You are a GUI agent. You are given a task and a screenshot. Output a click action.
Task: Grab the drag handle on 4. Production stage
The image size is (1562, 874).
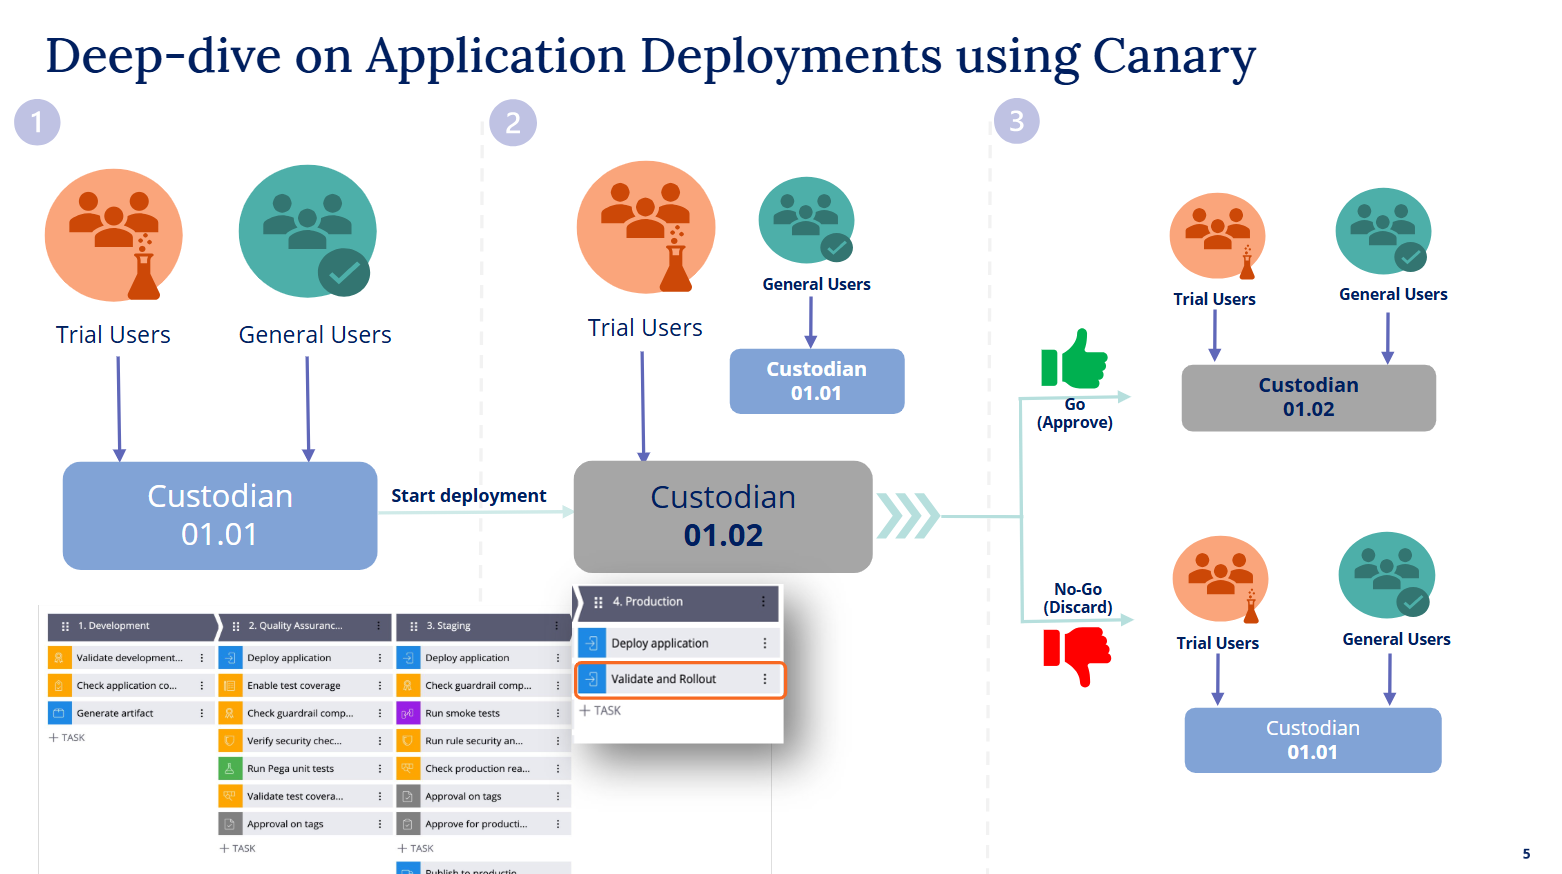tap(598, 602)
